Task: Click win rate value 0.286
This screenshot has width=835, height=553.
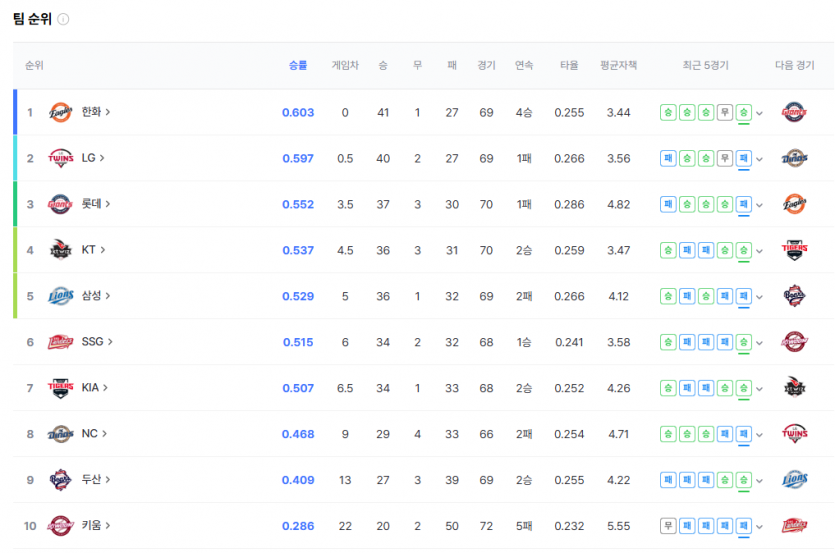Action: click(x=298, y=526)
